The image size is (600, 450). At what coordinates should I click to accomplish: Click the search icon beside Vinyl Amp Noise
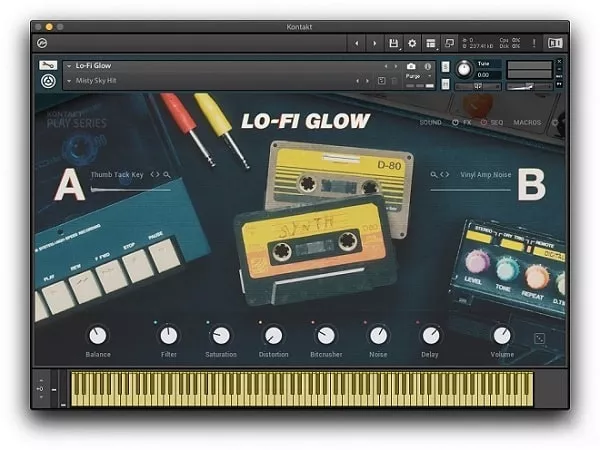[435, 175]
